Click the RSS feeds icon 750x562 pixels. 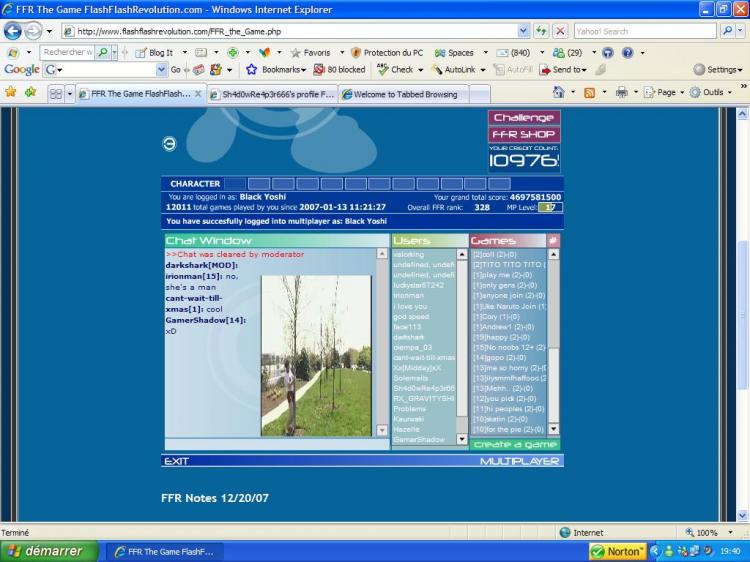pyautogui.click(x=589, y=93)
